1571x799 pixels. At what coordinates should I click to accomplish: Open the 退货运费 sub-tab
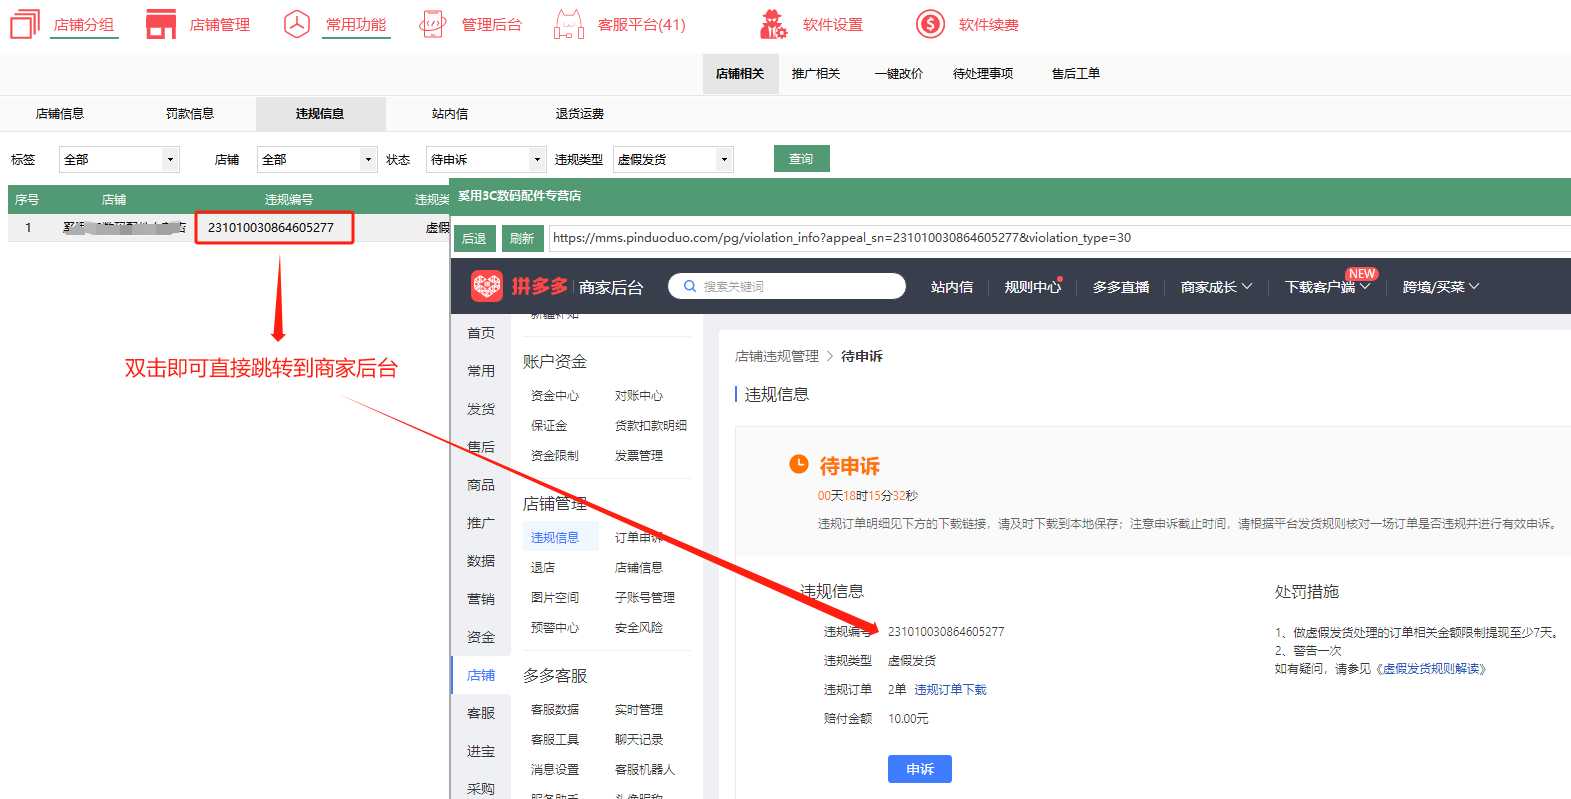[x=580, y=114]
